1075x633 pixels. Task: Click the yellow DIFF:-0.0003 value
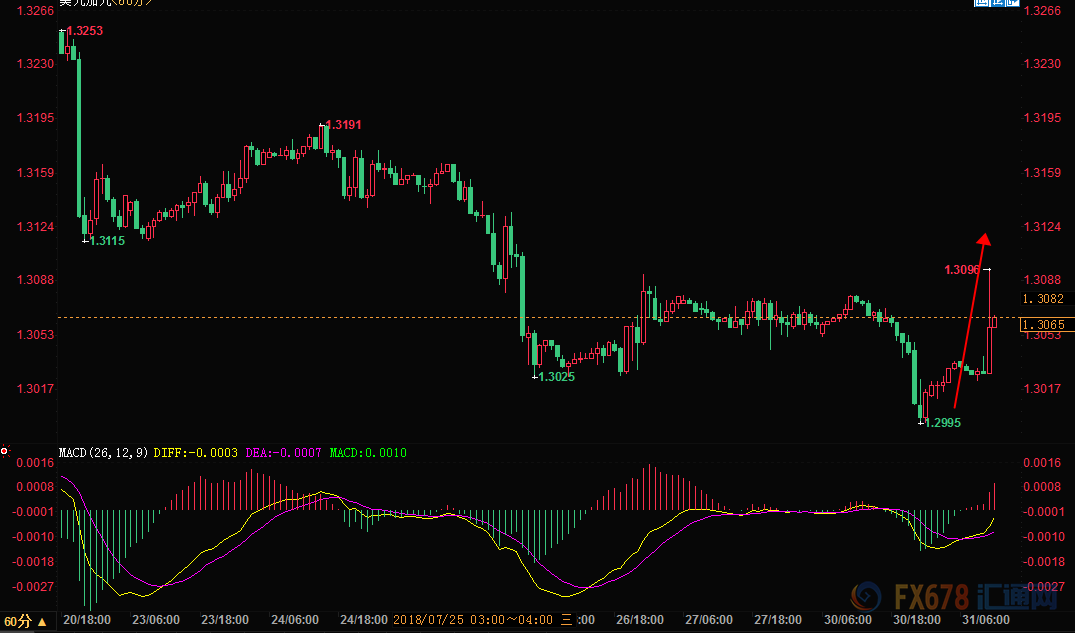pos(195,453)
